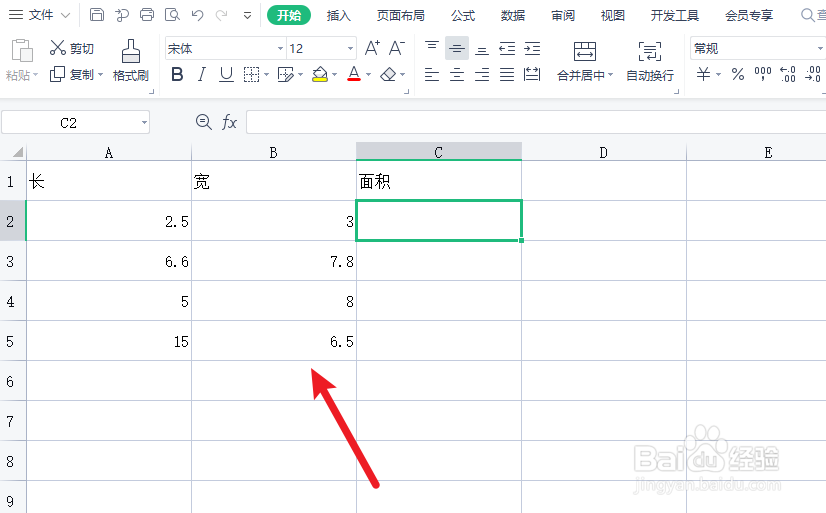Click the fill color bucket
The width and height of the screenshot is (826, 513).
[320, 75]
